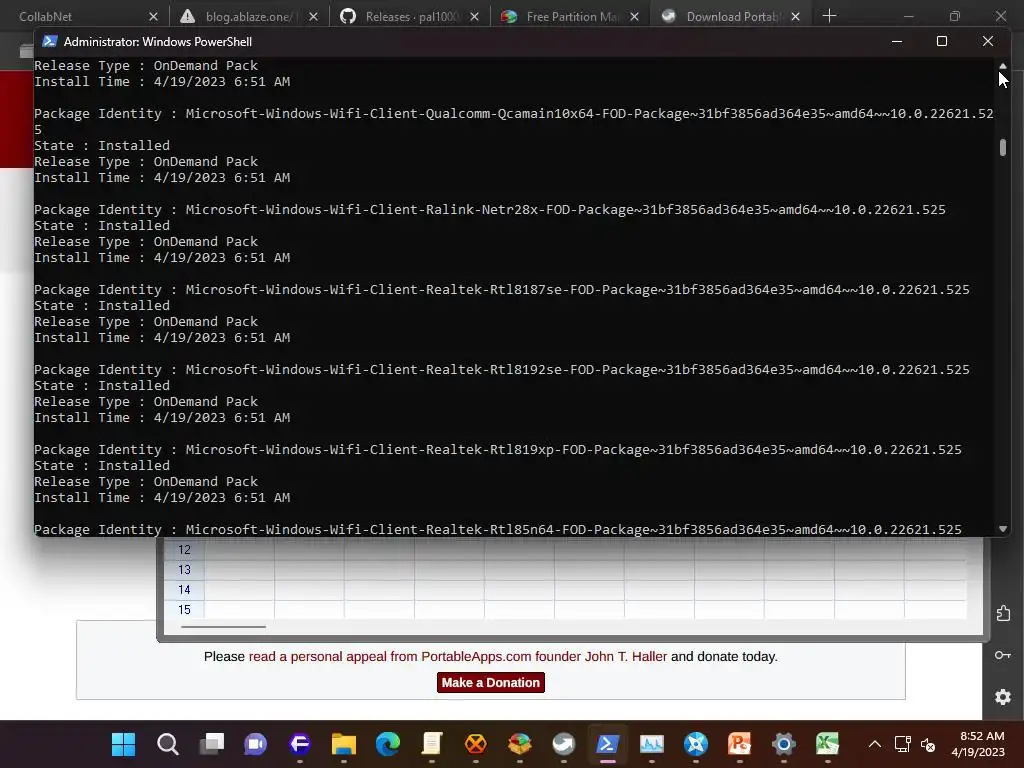This screenshot has width=1024, height=768.
Task: Open the blue circular X app on taskbar
Action: 696,744
